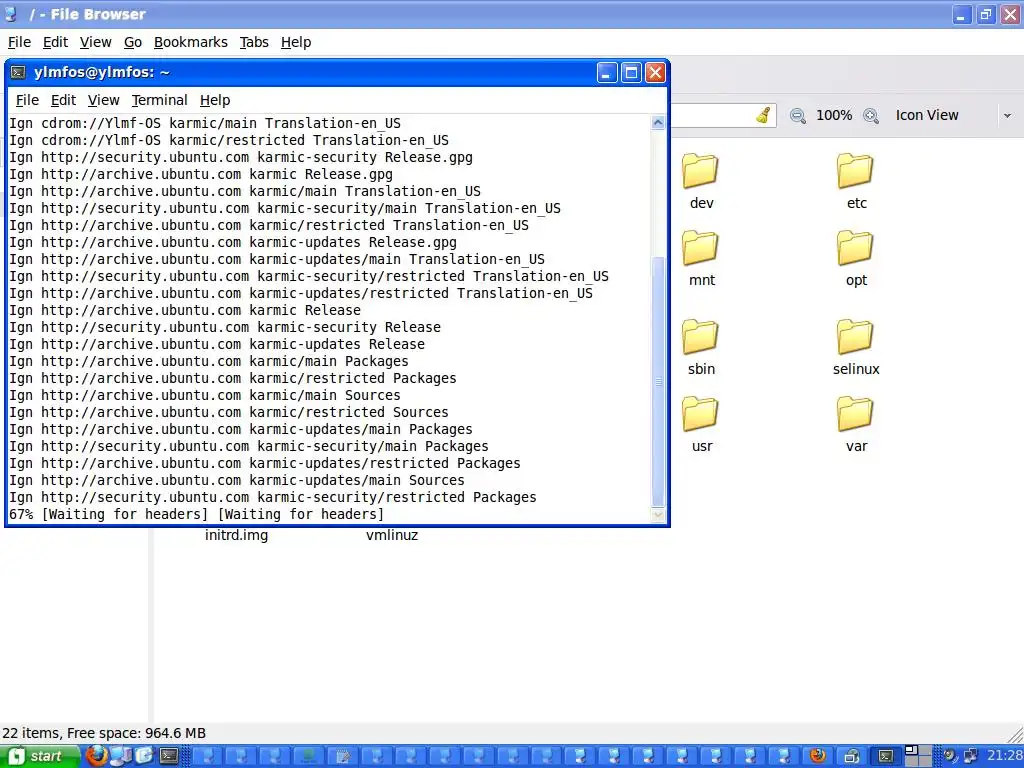Switch to the first workspace in the pager
This screenshot has width=1024, height=768.
(x=911, y=750)
